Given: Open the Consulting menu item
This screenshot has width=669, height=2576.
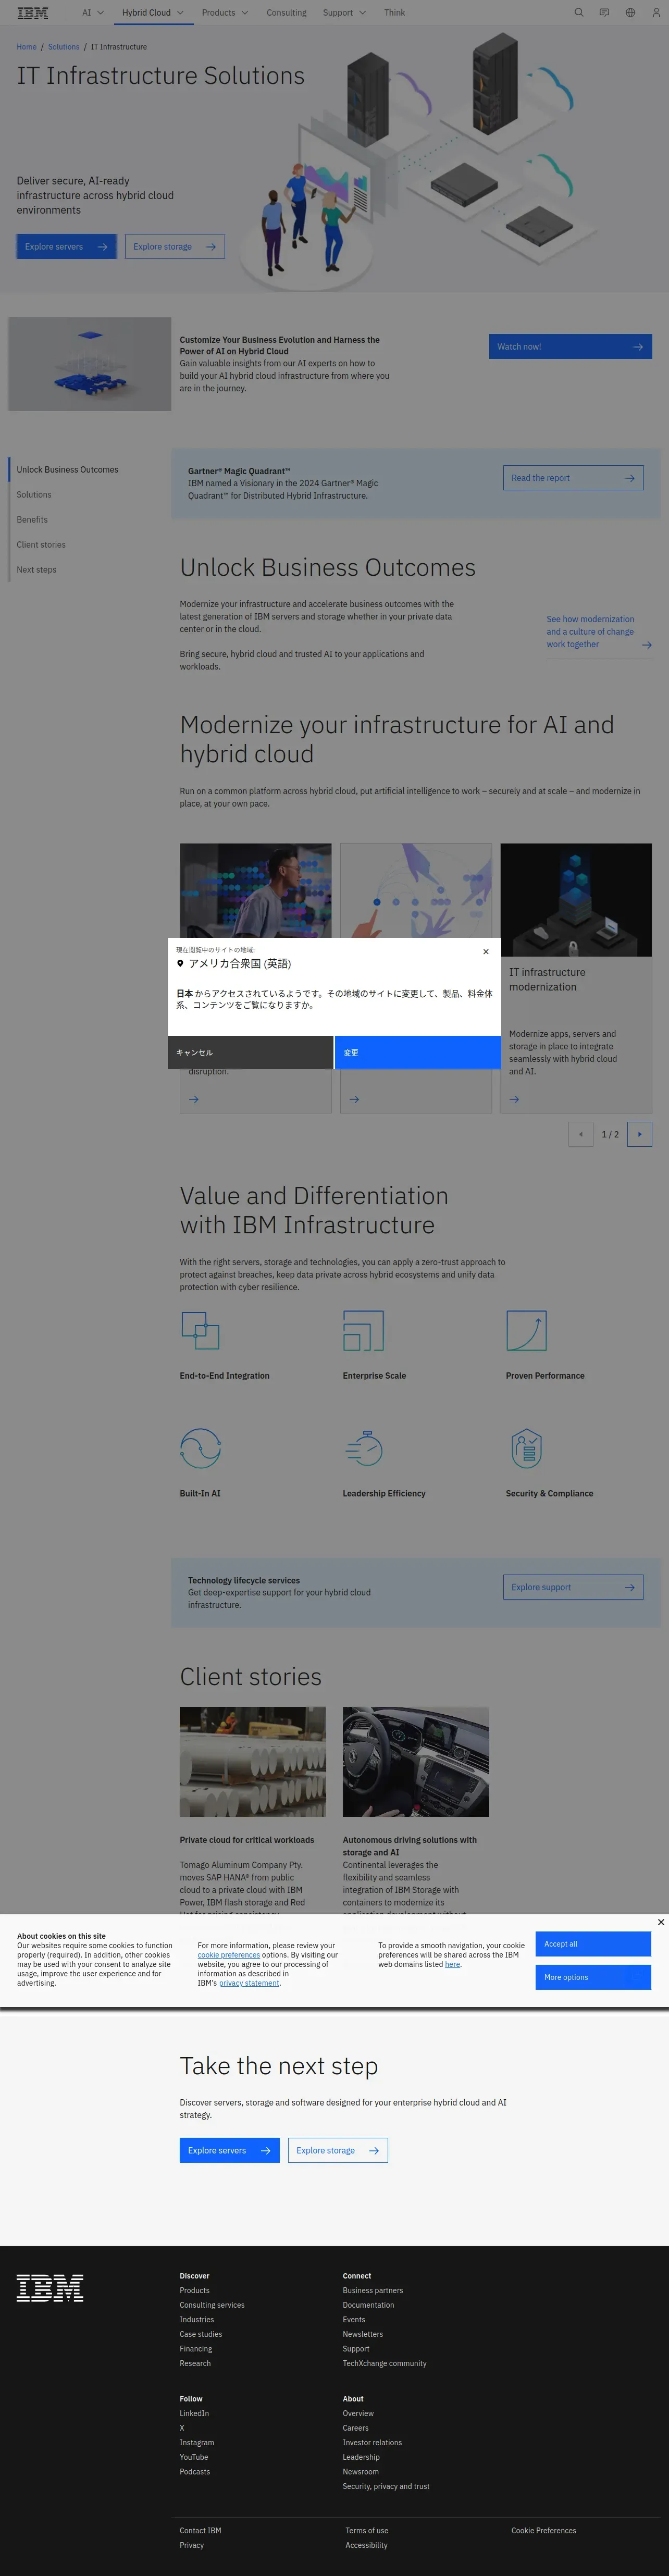Looking at the screenshot, I should (286, 13).
